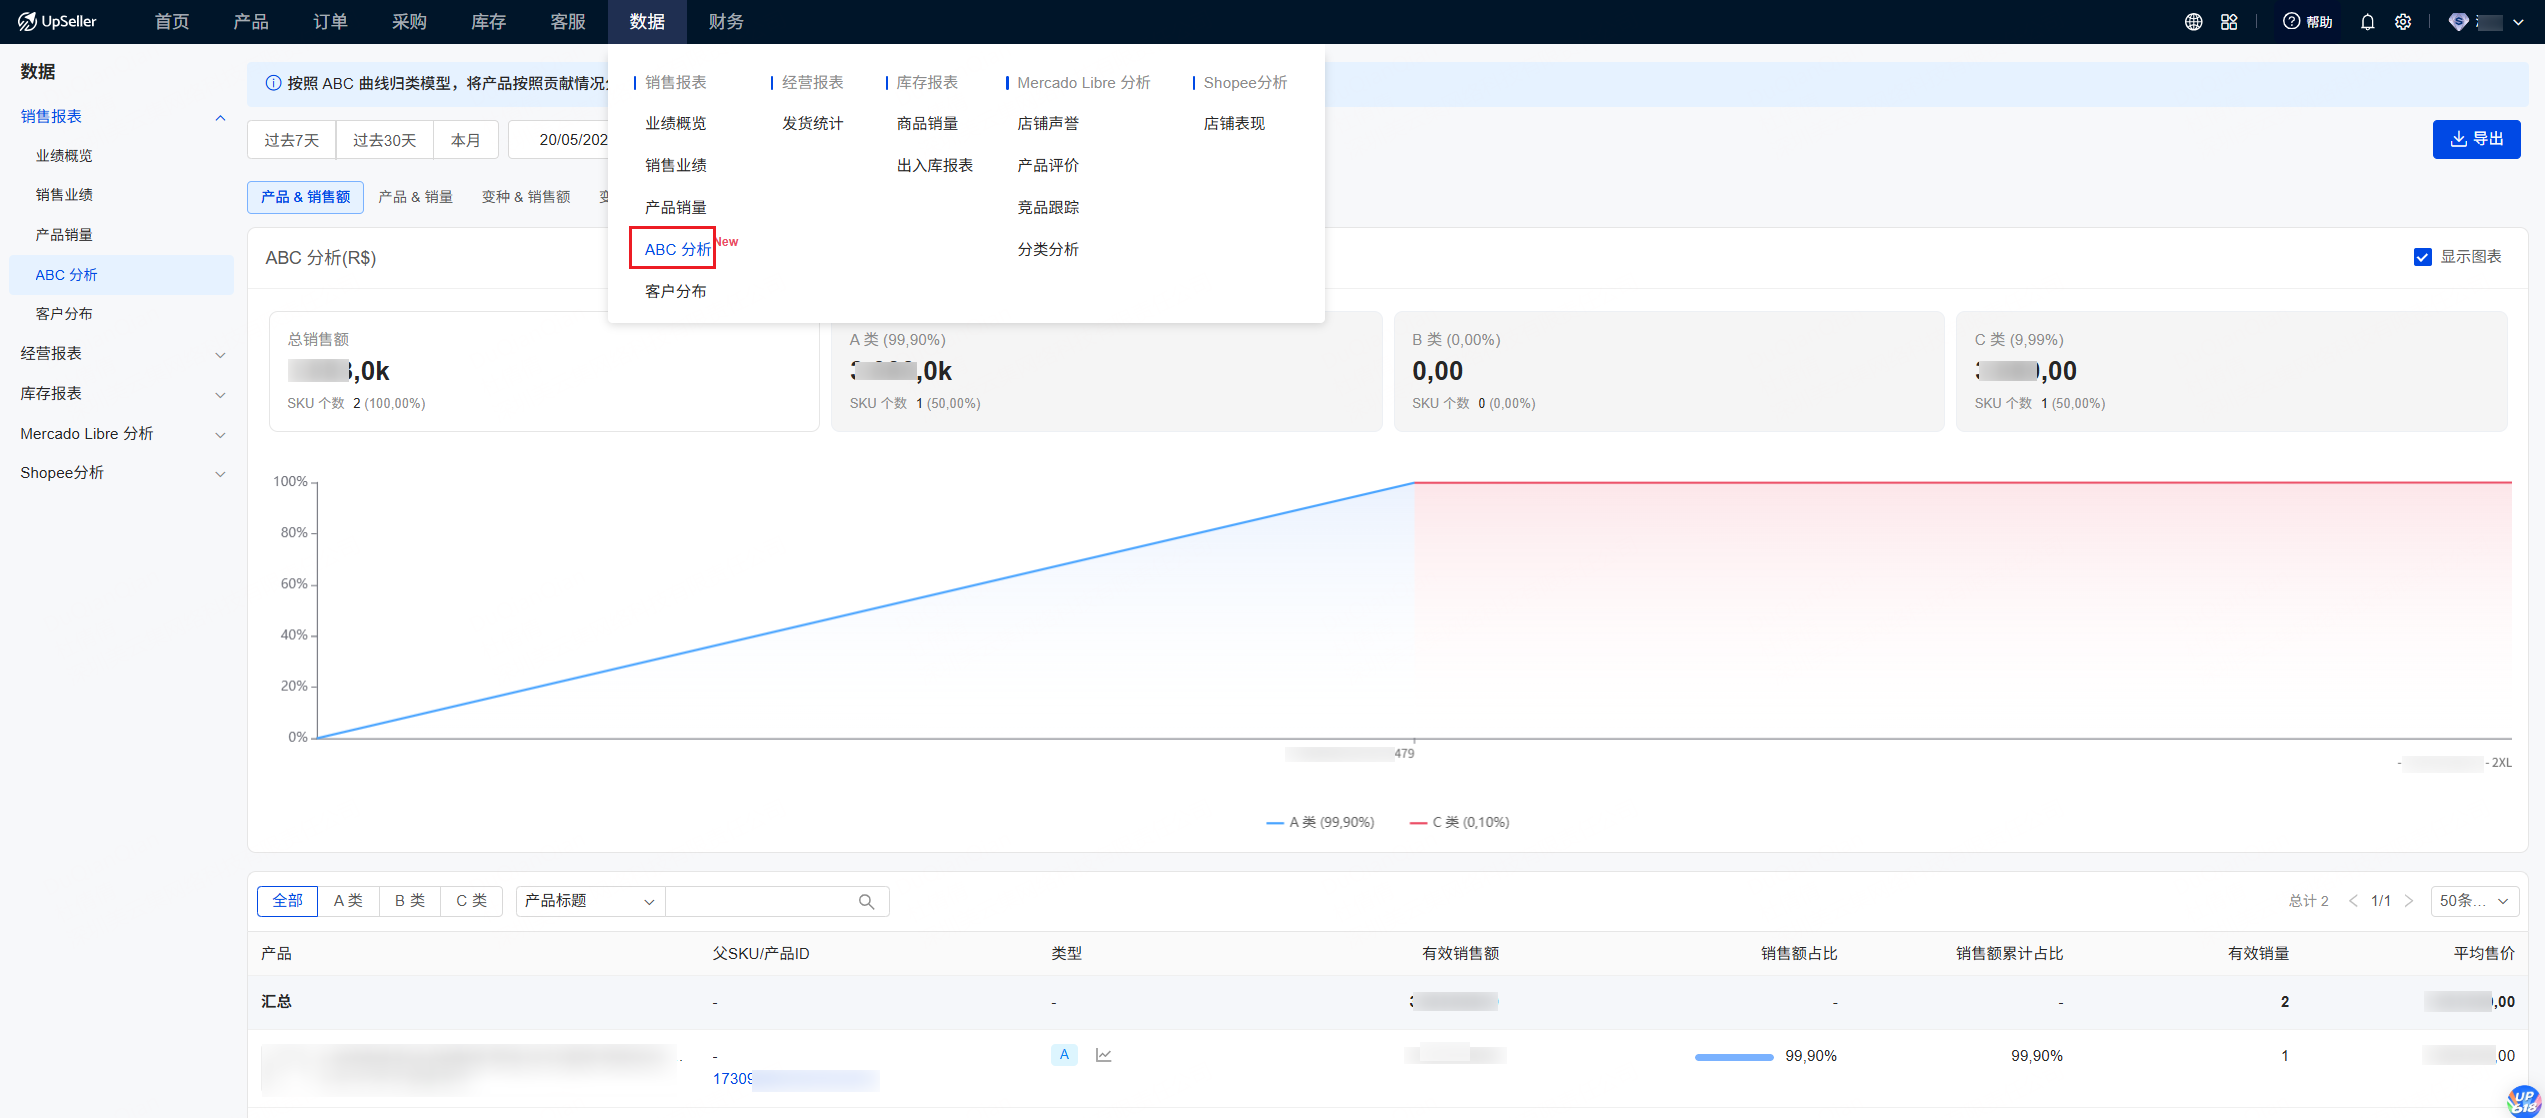Select the 全部 filter
2545x1118 pixels.
(287, 901)
